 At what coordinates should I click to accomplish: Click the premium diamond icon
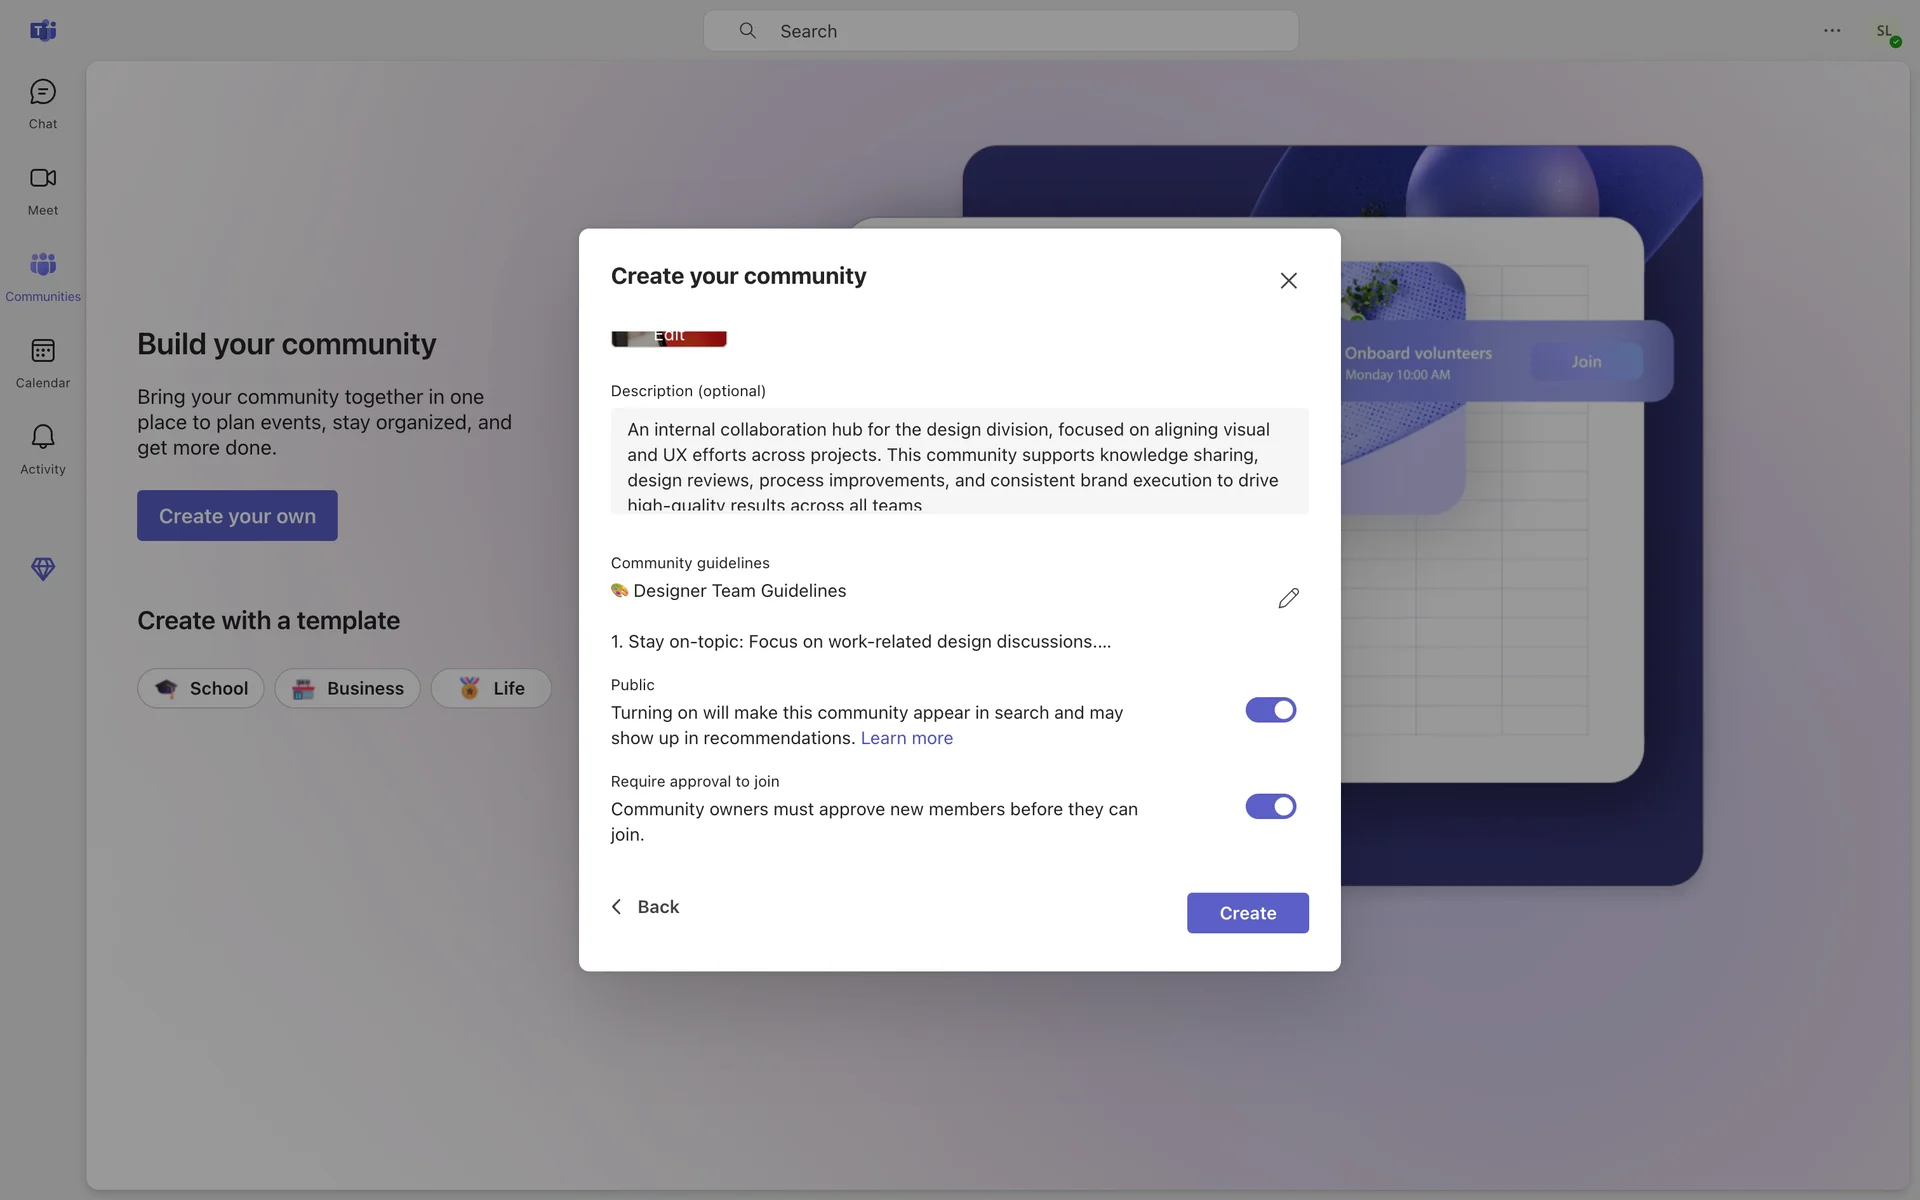(x=42, y=569)
